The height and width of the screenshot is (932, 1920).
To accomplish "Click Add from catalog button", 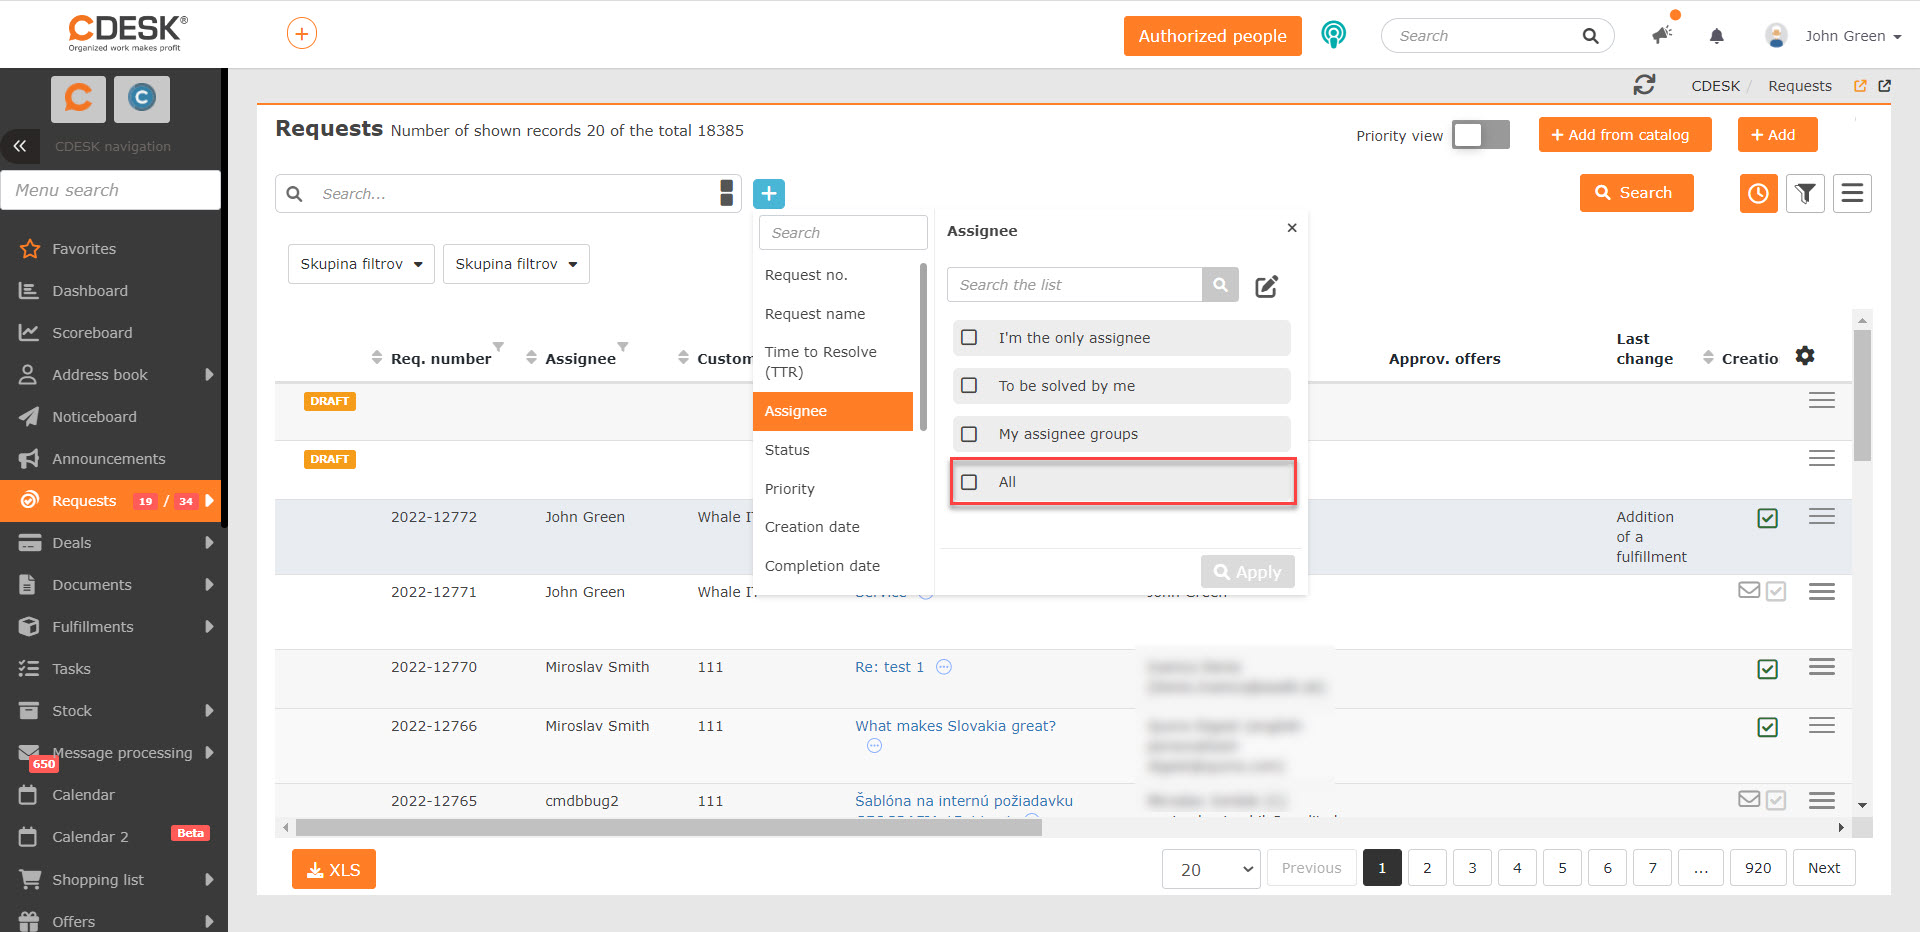I will pos(1625,135).
